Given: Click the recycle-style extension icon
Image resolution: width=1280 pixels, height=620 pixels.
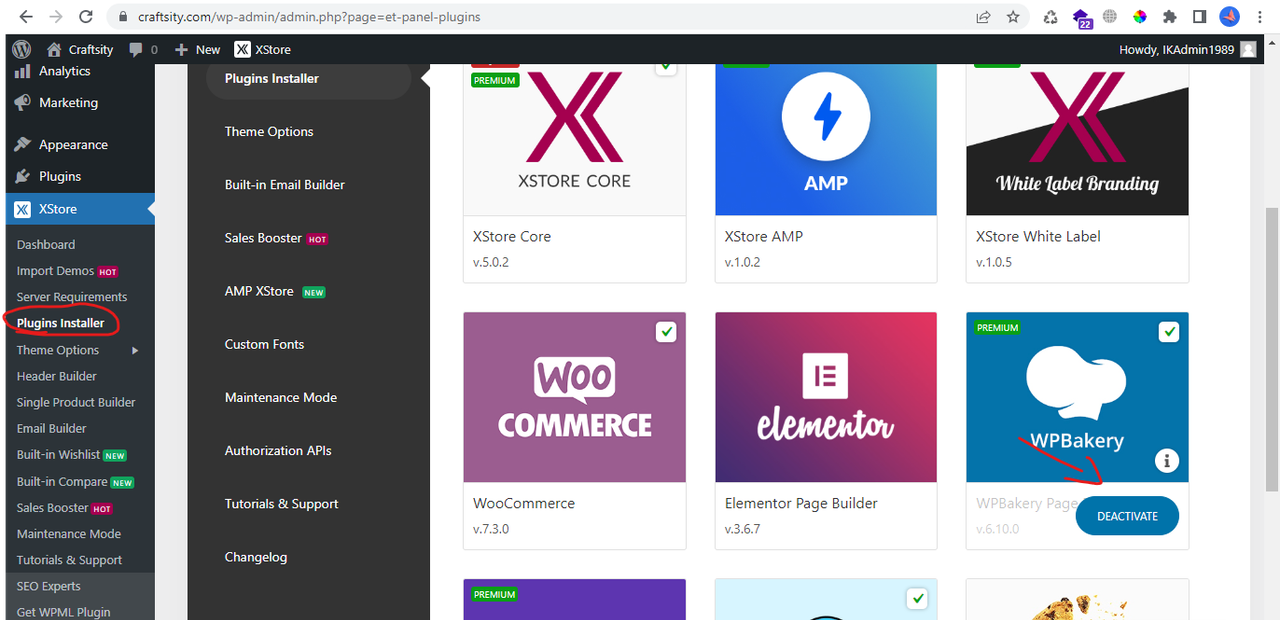Looking at the screenshot, I should (1051, 17).
